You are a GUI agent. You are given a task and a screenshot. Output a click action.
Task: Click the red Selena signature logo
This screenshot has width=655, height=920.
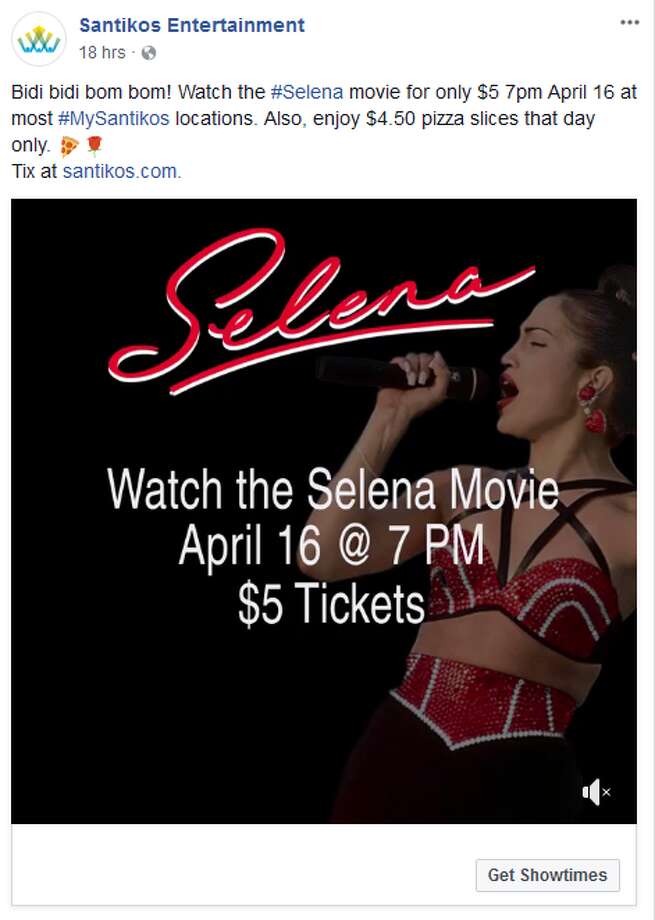click(320, 310)
